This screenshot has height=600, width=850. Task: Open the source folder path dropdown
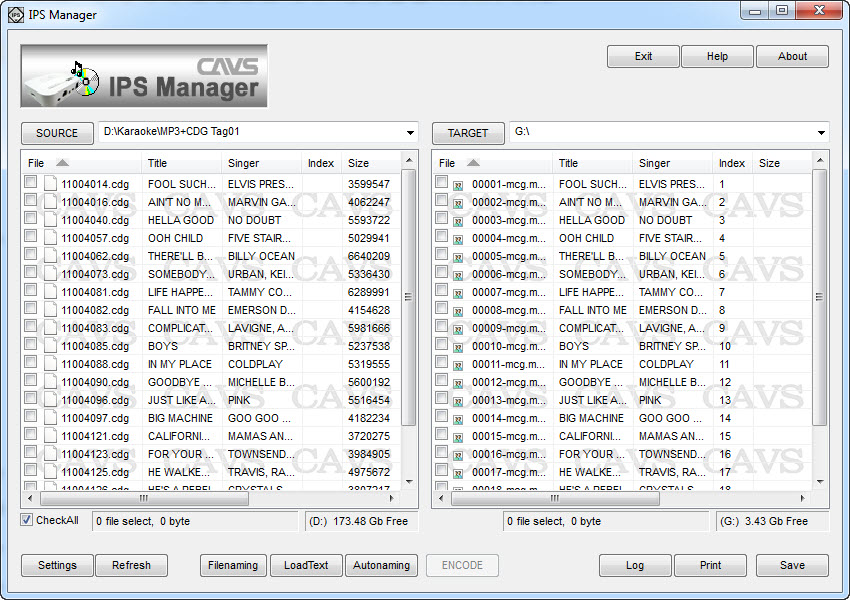tap(410, 133)
